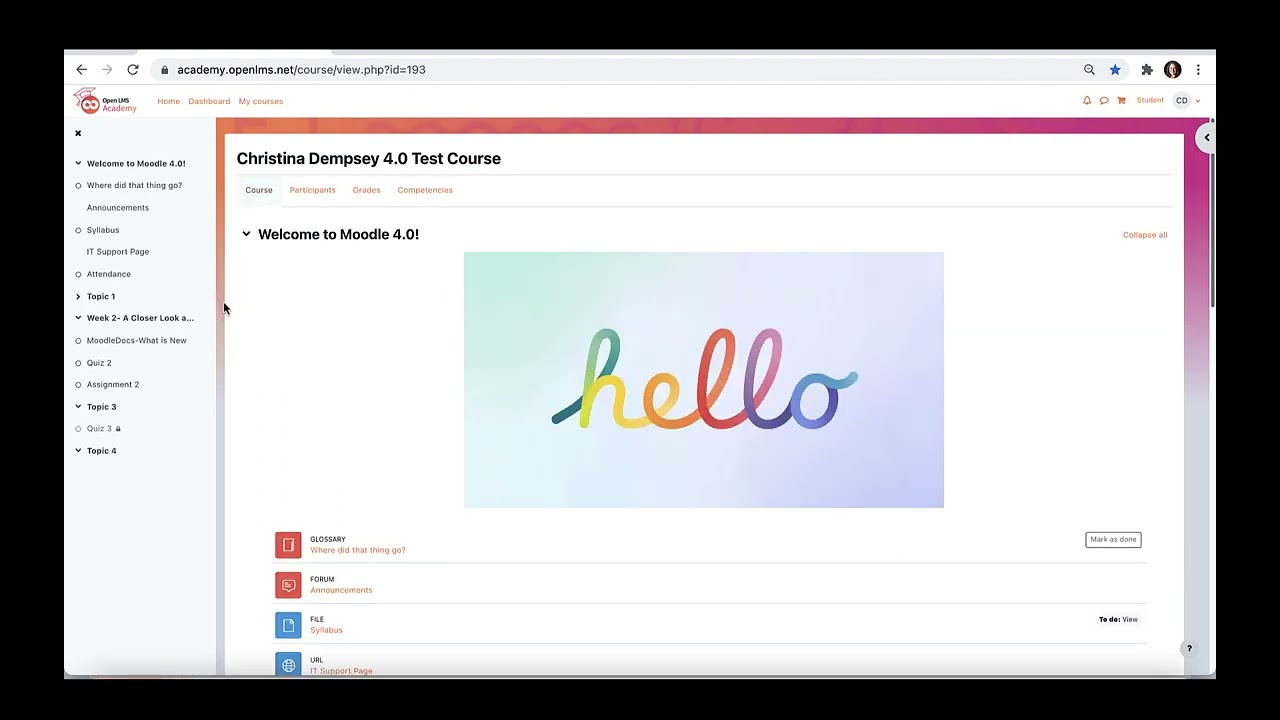Open the Course tab
The image size is (1280, 720).
pos(259,190)
